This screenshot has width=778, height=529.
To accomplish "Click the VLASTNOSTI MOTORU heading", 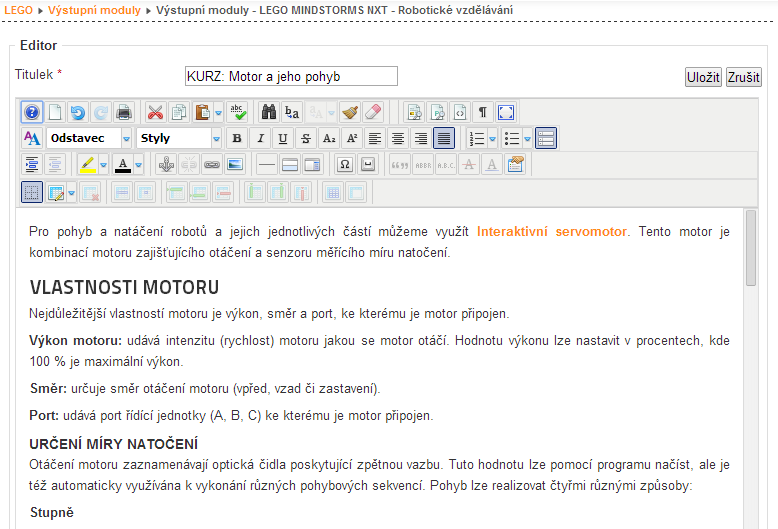I will click(124, 288).
